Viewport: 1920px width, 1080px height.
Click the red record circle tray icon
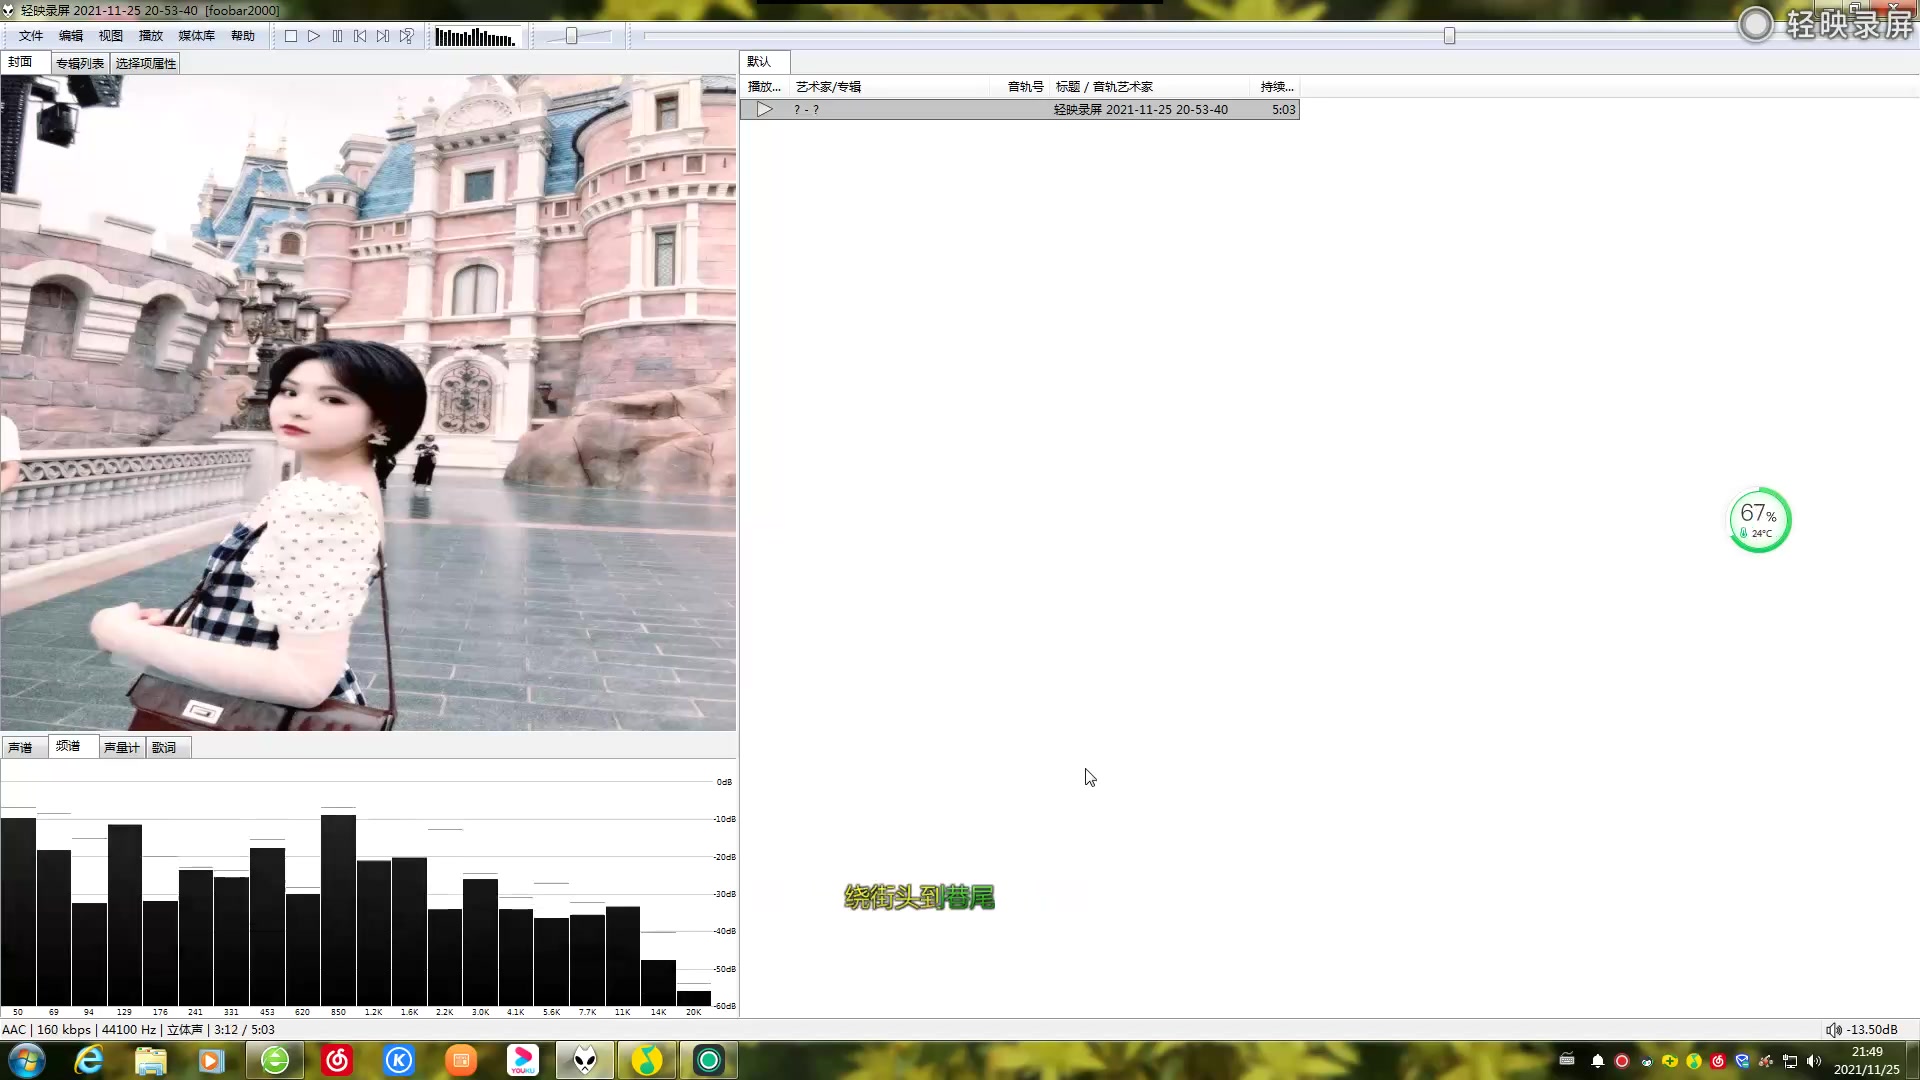click(x=1622, y=1061)
